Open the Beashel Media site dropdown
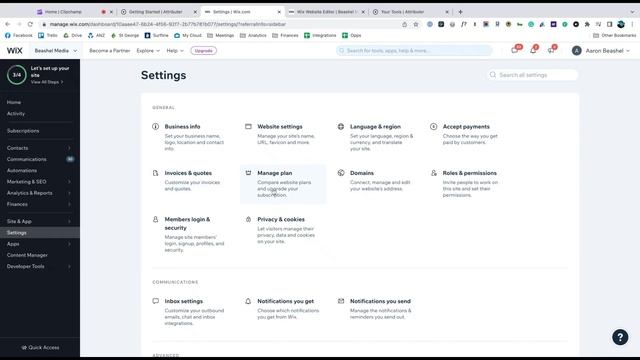The width and height of the screenshot is (640, 360). click(x=56, y=51)
